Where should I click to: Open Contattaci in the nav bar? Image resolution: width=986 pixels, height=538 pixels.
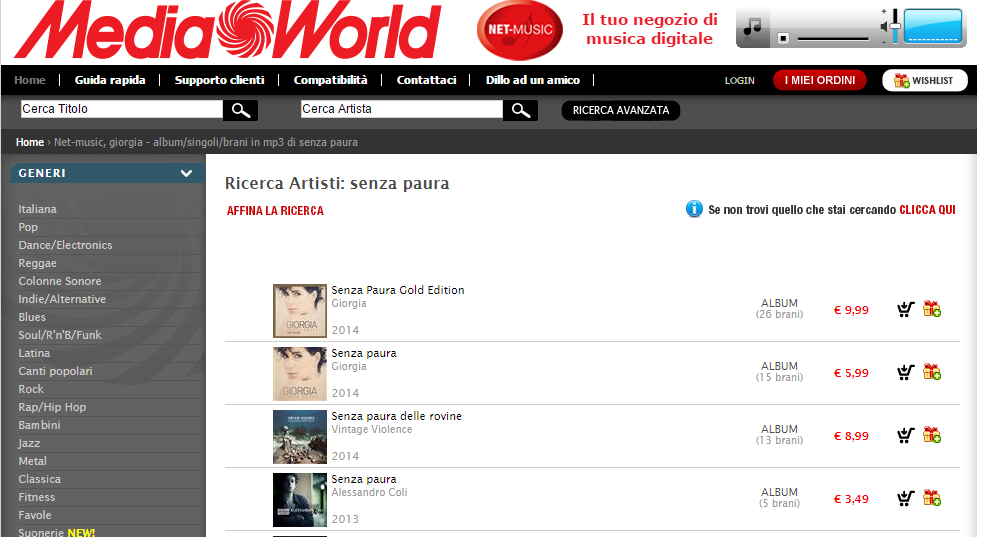pos(426,80)
